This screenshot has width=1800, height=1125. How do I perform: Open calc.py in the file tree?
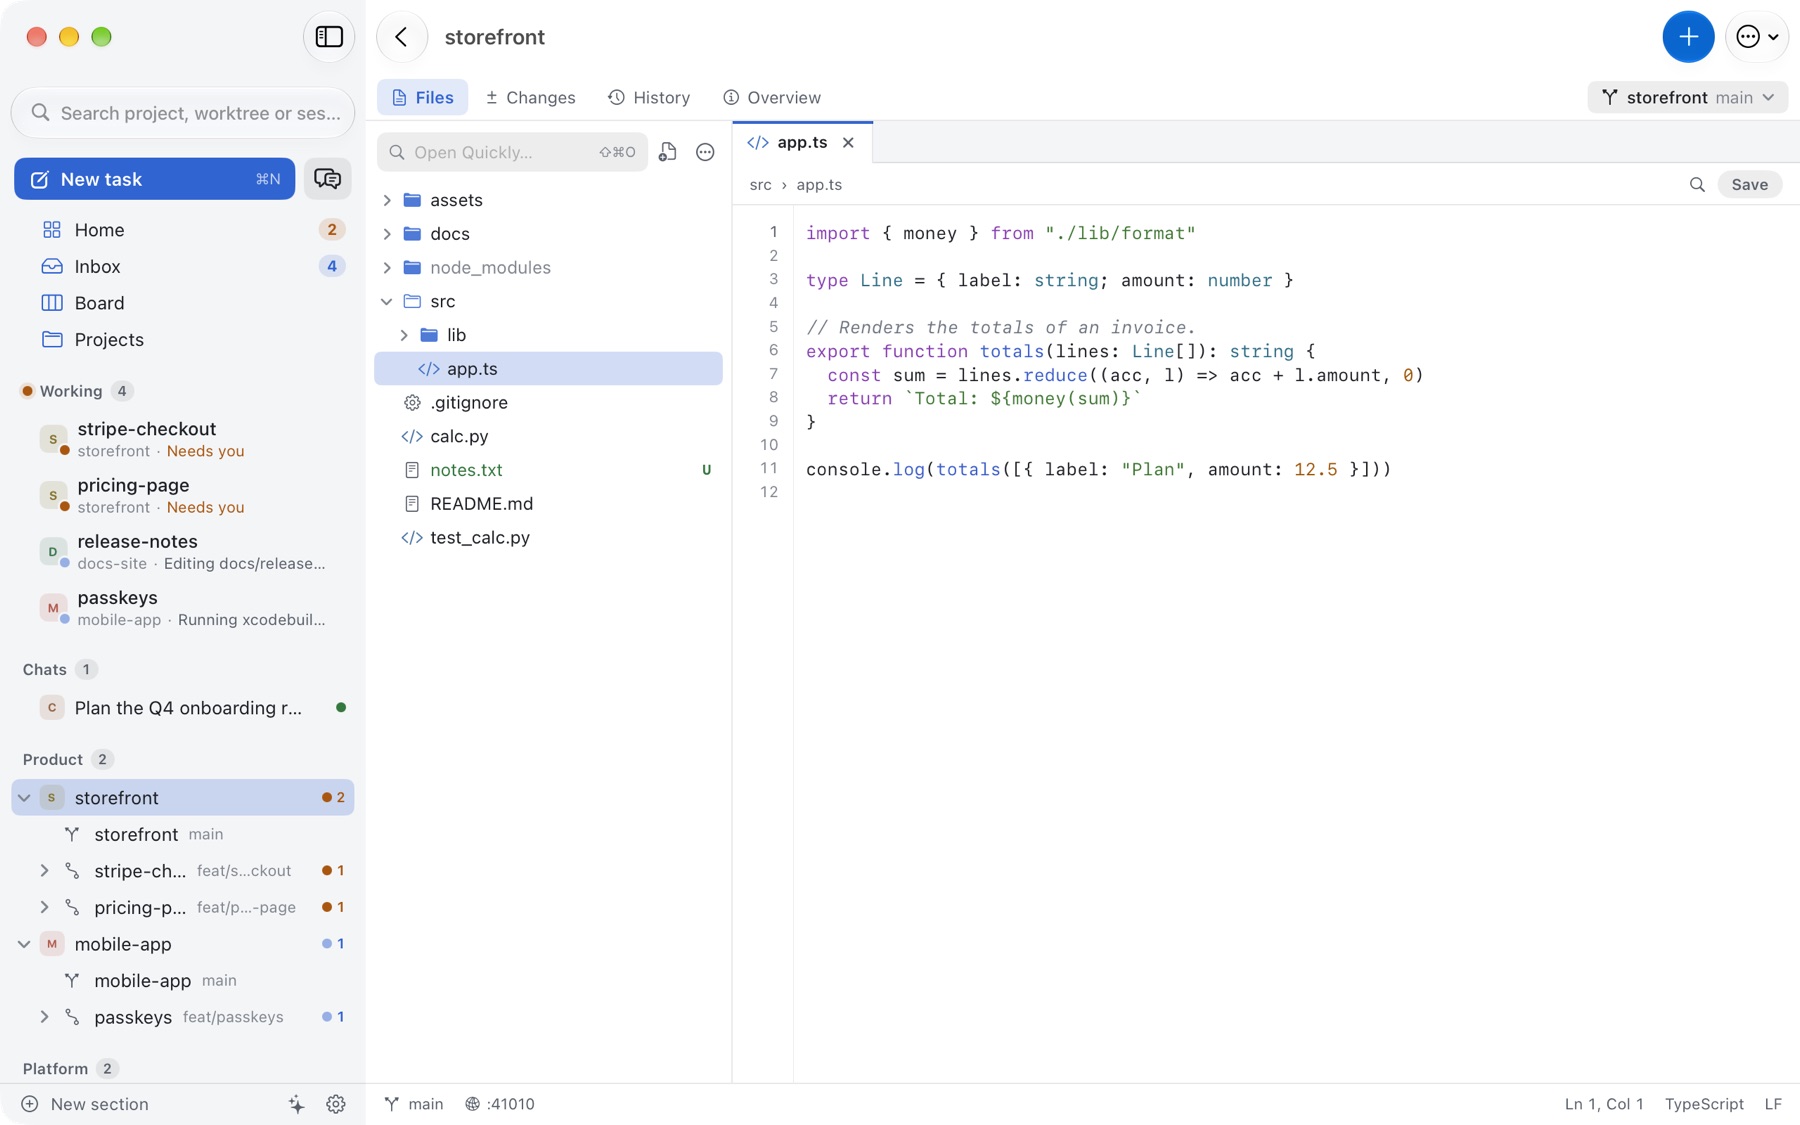pos(548,436)
